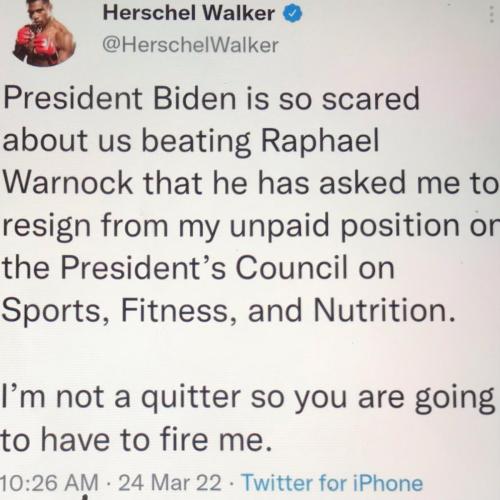Click the 10:26 AM timestamp

pos(49,483)
